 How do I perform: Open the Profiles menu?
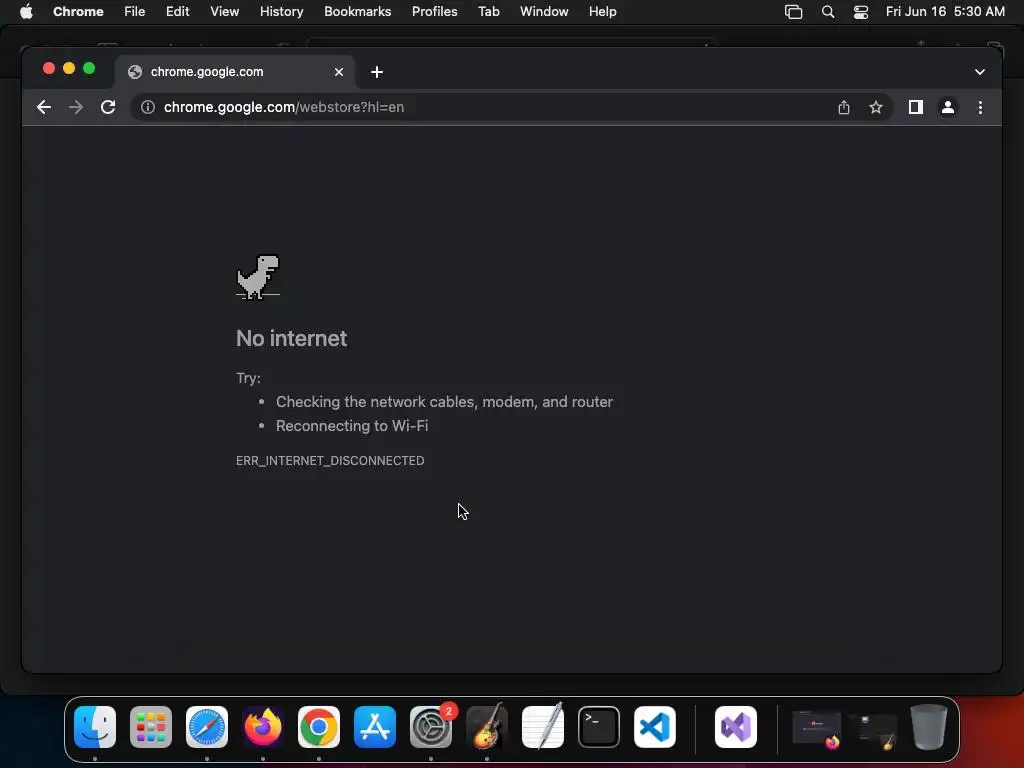(434, 12)
